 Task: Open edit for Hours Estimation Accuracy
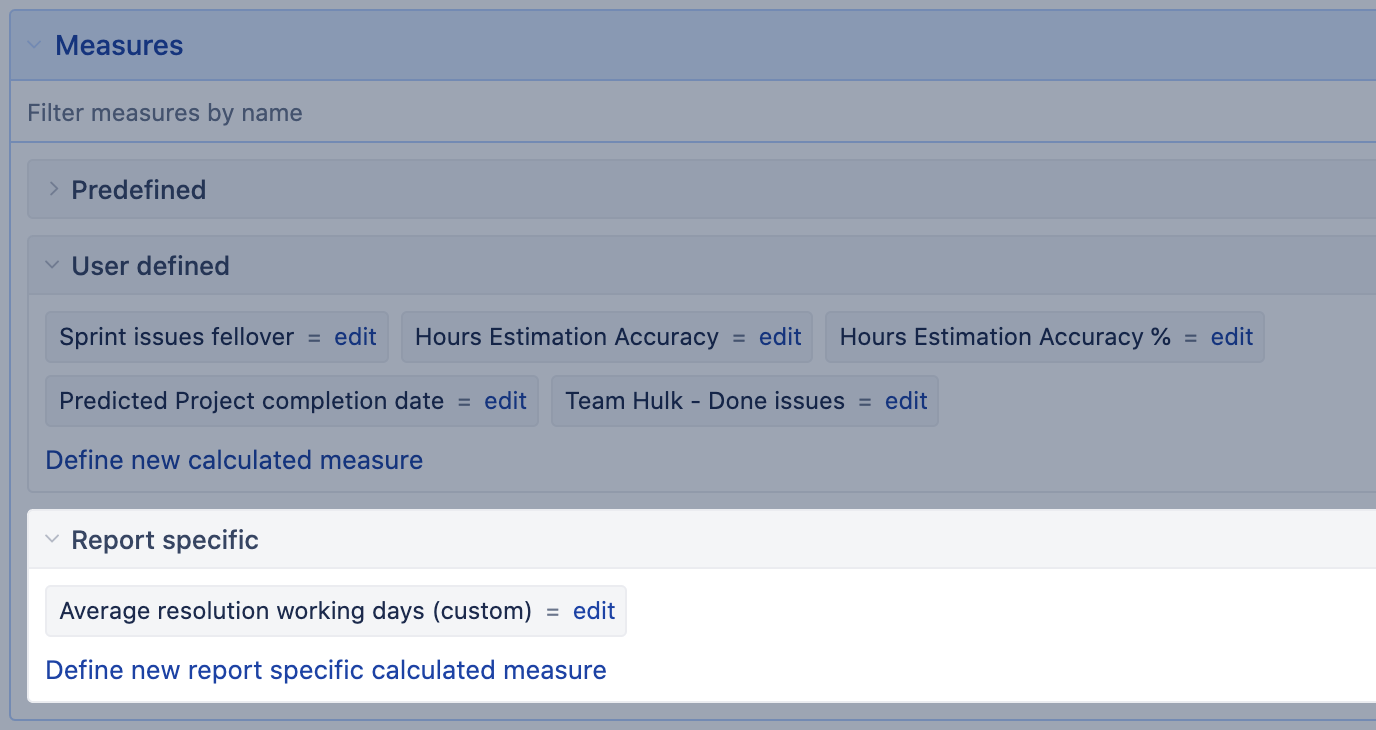pos(780,337)
